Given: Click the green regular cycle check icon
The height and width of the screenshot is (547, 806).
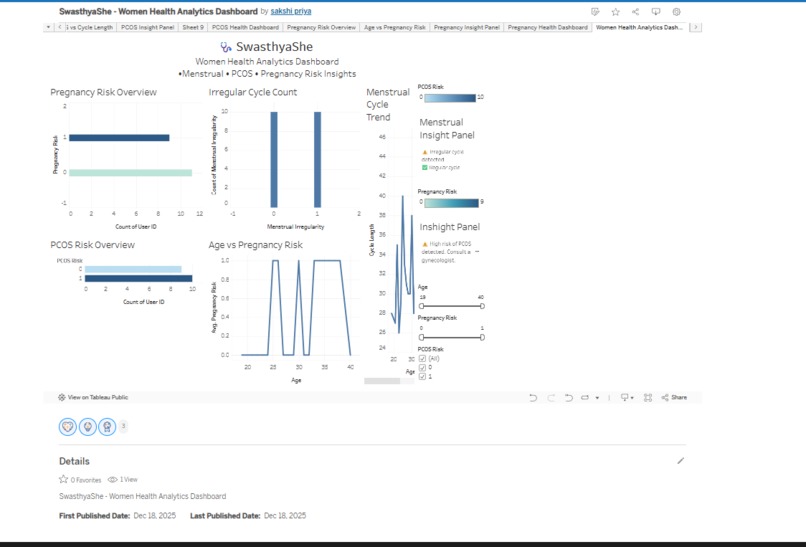Looking at the screenshot, I should (x=425, y=168).
